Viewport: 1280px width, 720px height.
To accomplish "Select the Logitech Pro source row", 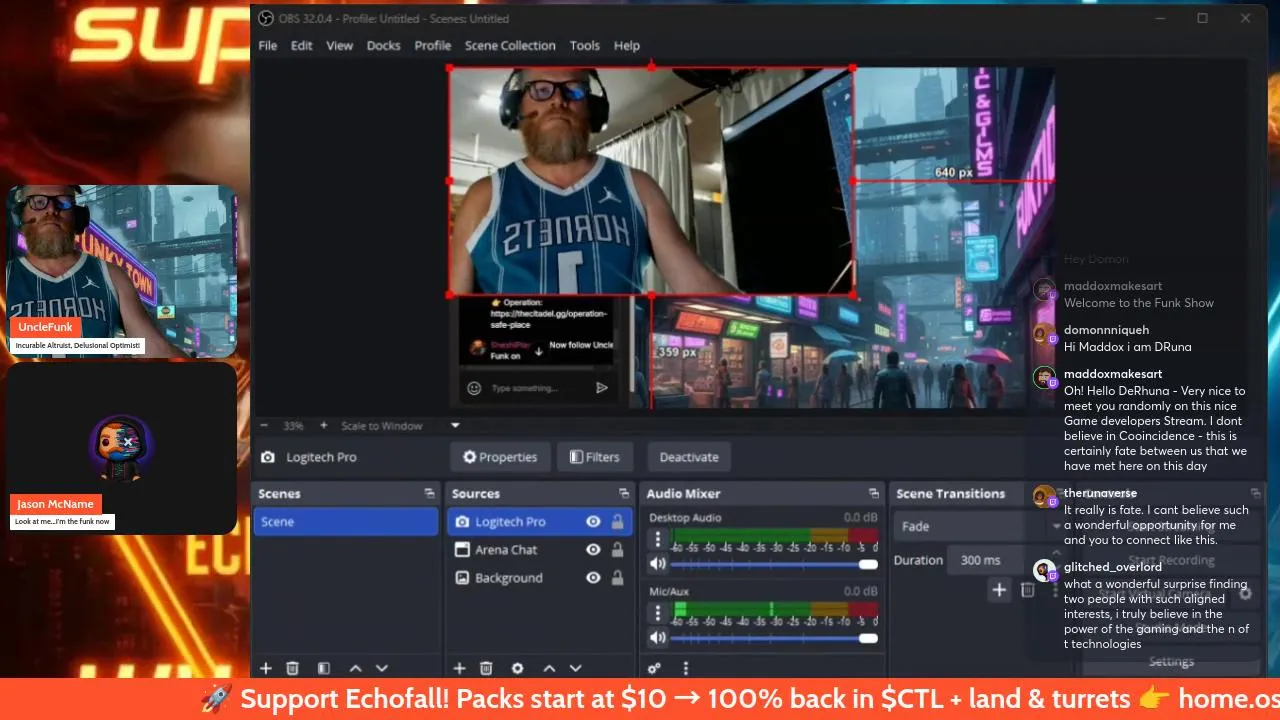I will 540,522.
